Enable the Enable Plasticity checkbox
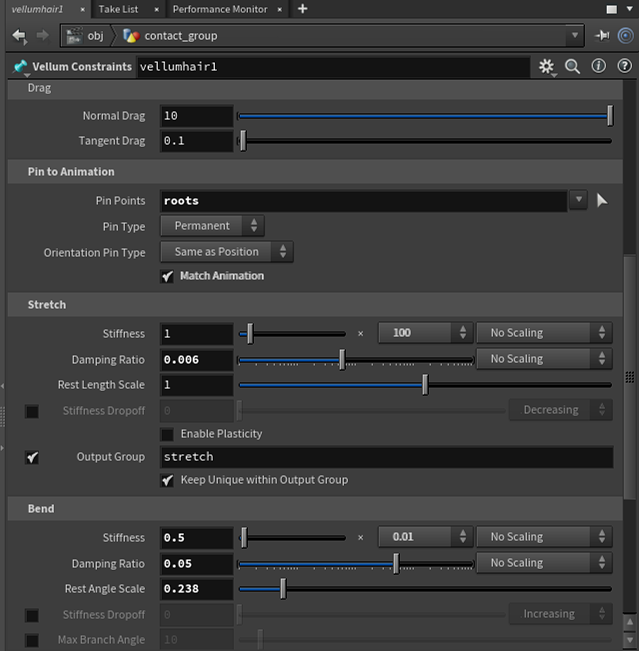The width and height of the screenshot is (639, 651). [x=168, y=434]
